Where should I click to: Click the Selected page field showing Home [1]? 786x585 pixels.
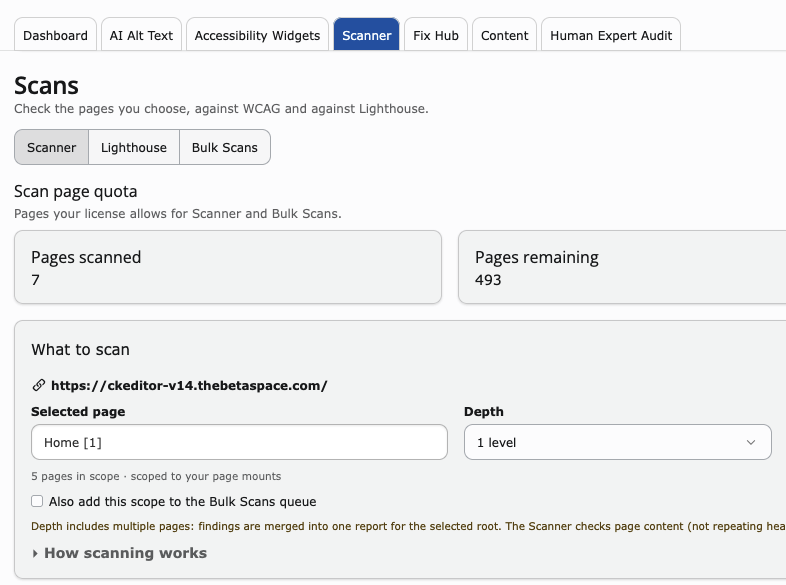coord(239,442)
